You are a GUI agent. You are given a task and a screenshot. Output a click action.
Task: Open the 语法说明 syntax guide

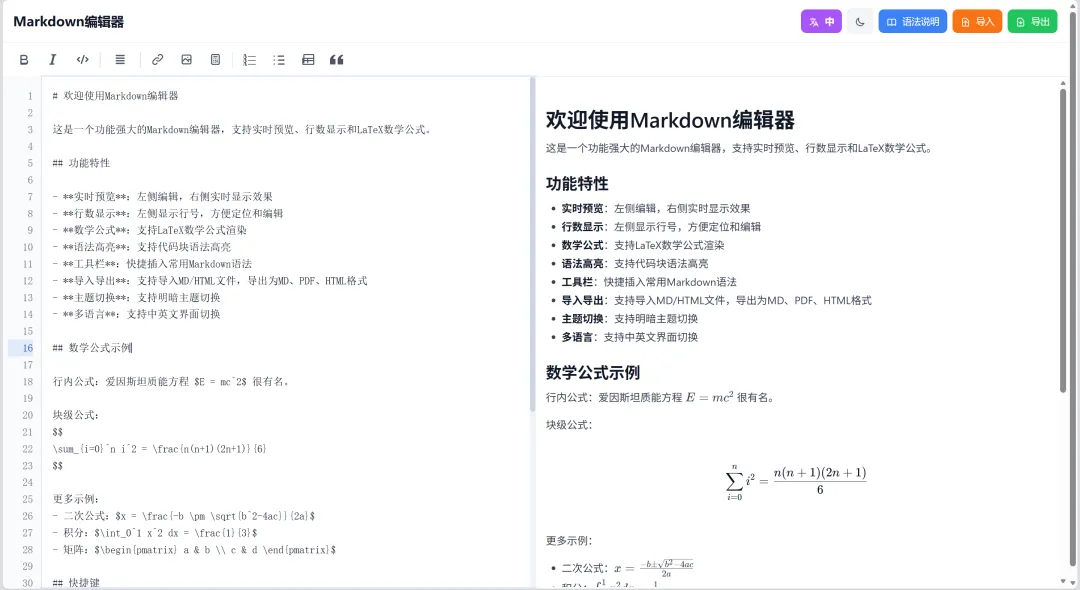[913, 21]
